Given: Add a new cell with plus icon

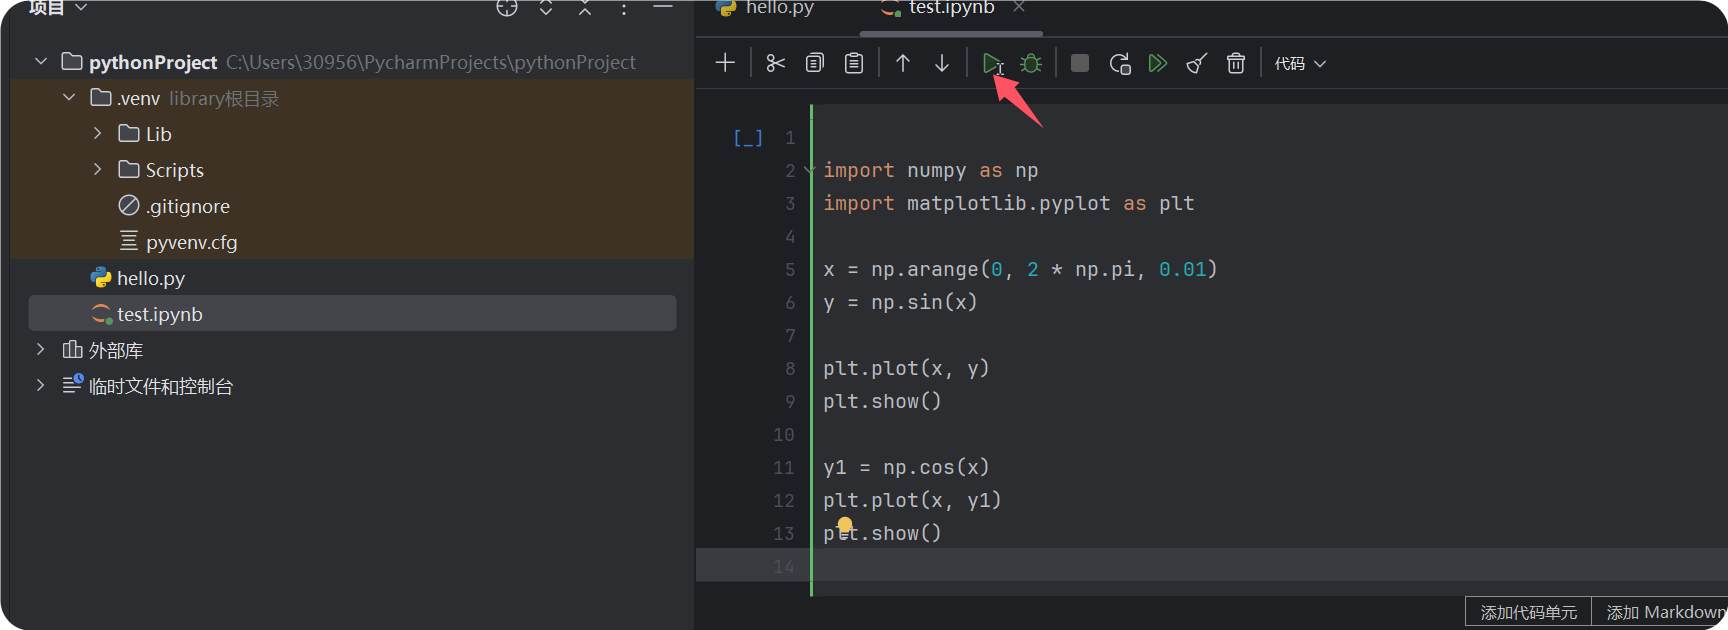Looking at the screenshot, I should 725,63.
